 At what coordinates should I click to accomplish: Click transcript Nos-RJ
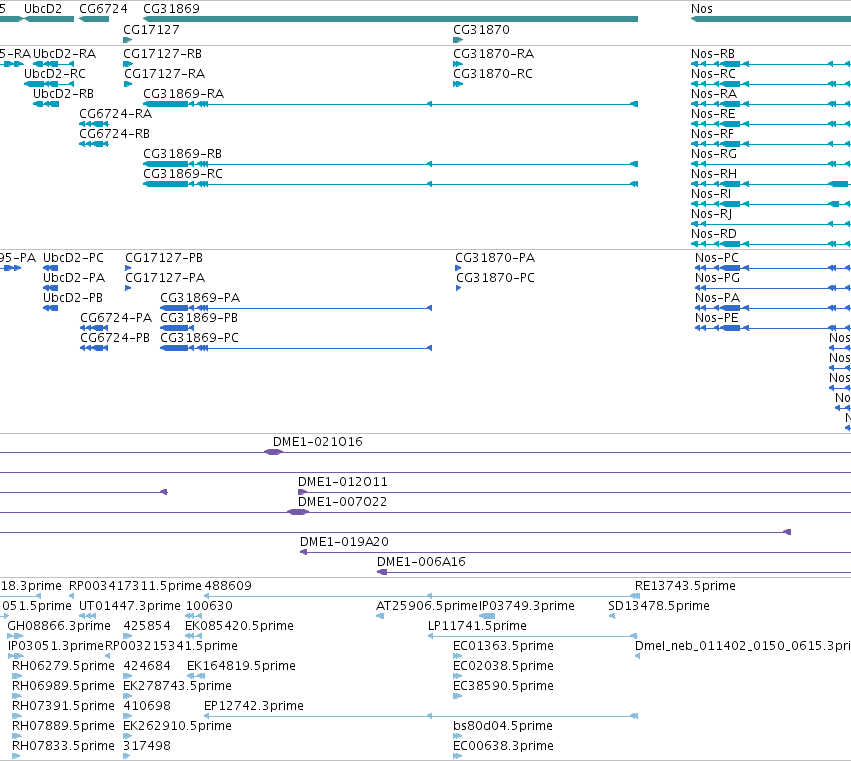tap(711, 214)
